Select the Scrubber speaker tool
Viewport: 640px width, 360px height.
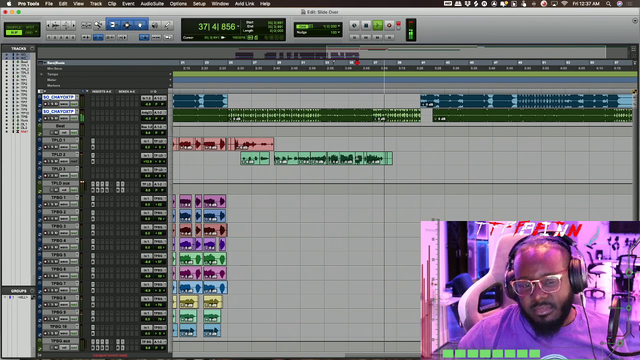pos(155,25)
